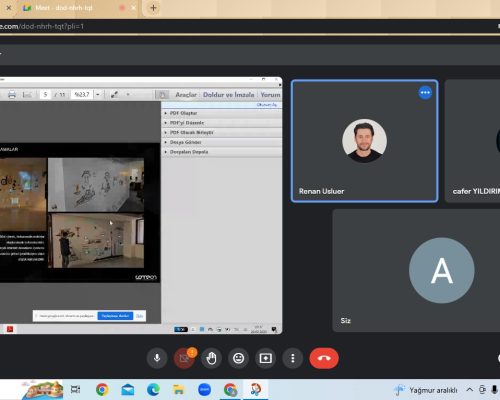Open the Yorum tab
500x400 pixels.
(x=270, y=95)
